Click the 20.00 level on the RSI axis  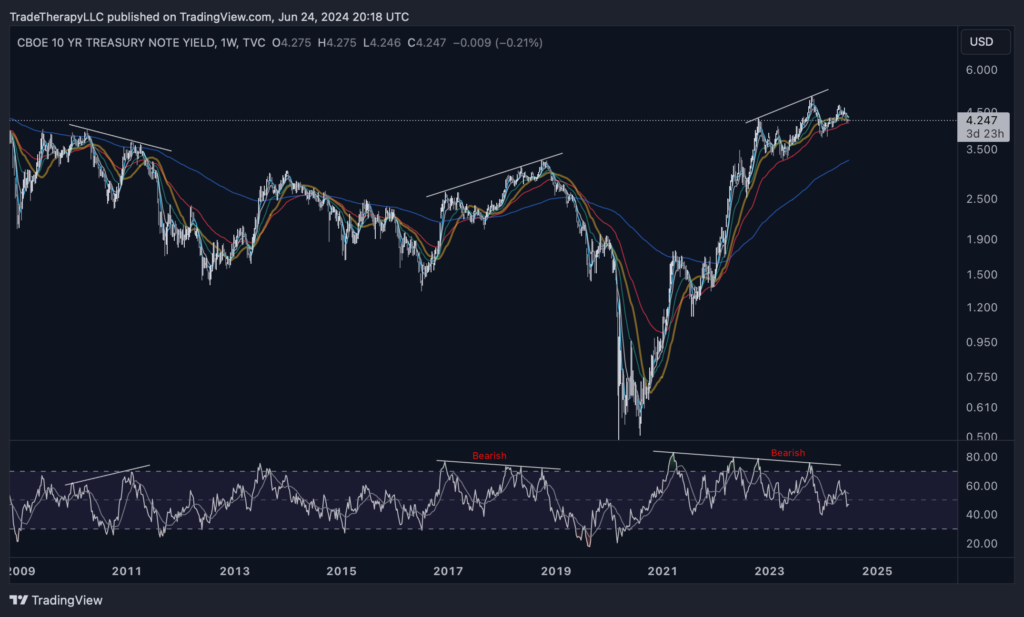980,544
